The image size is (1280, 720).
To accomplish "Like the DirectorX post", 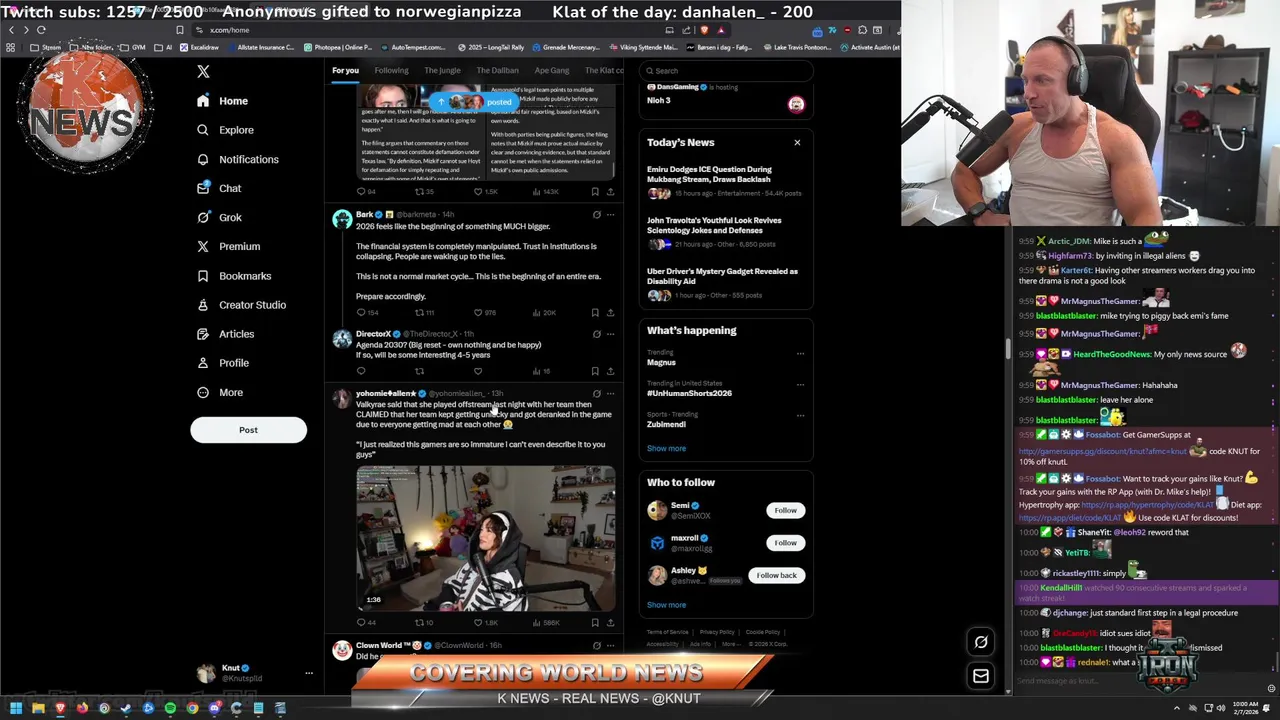I will click(x=478, y=371).
